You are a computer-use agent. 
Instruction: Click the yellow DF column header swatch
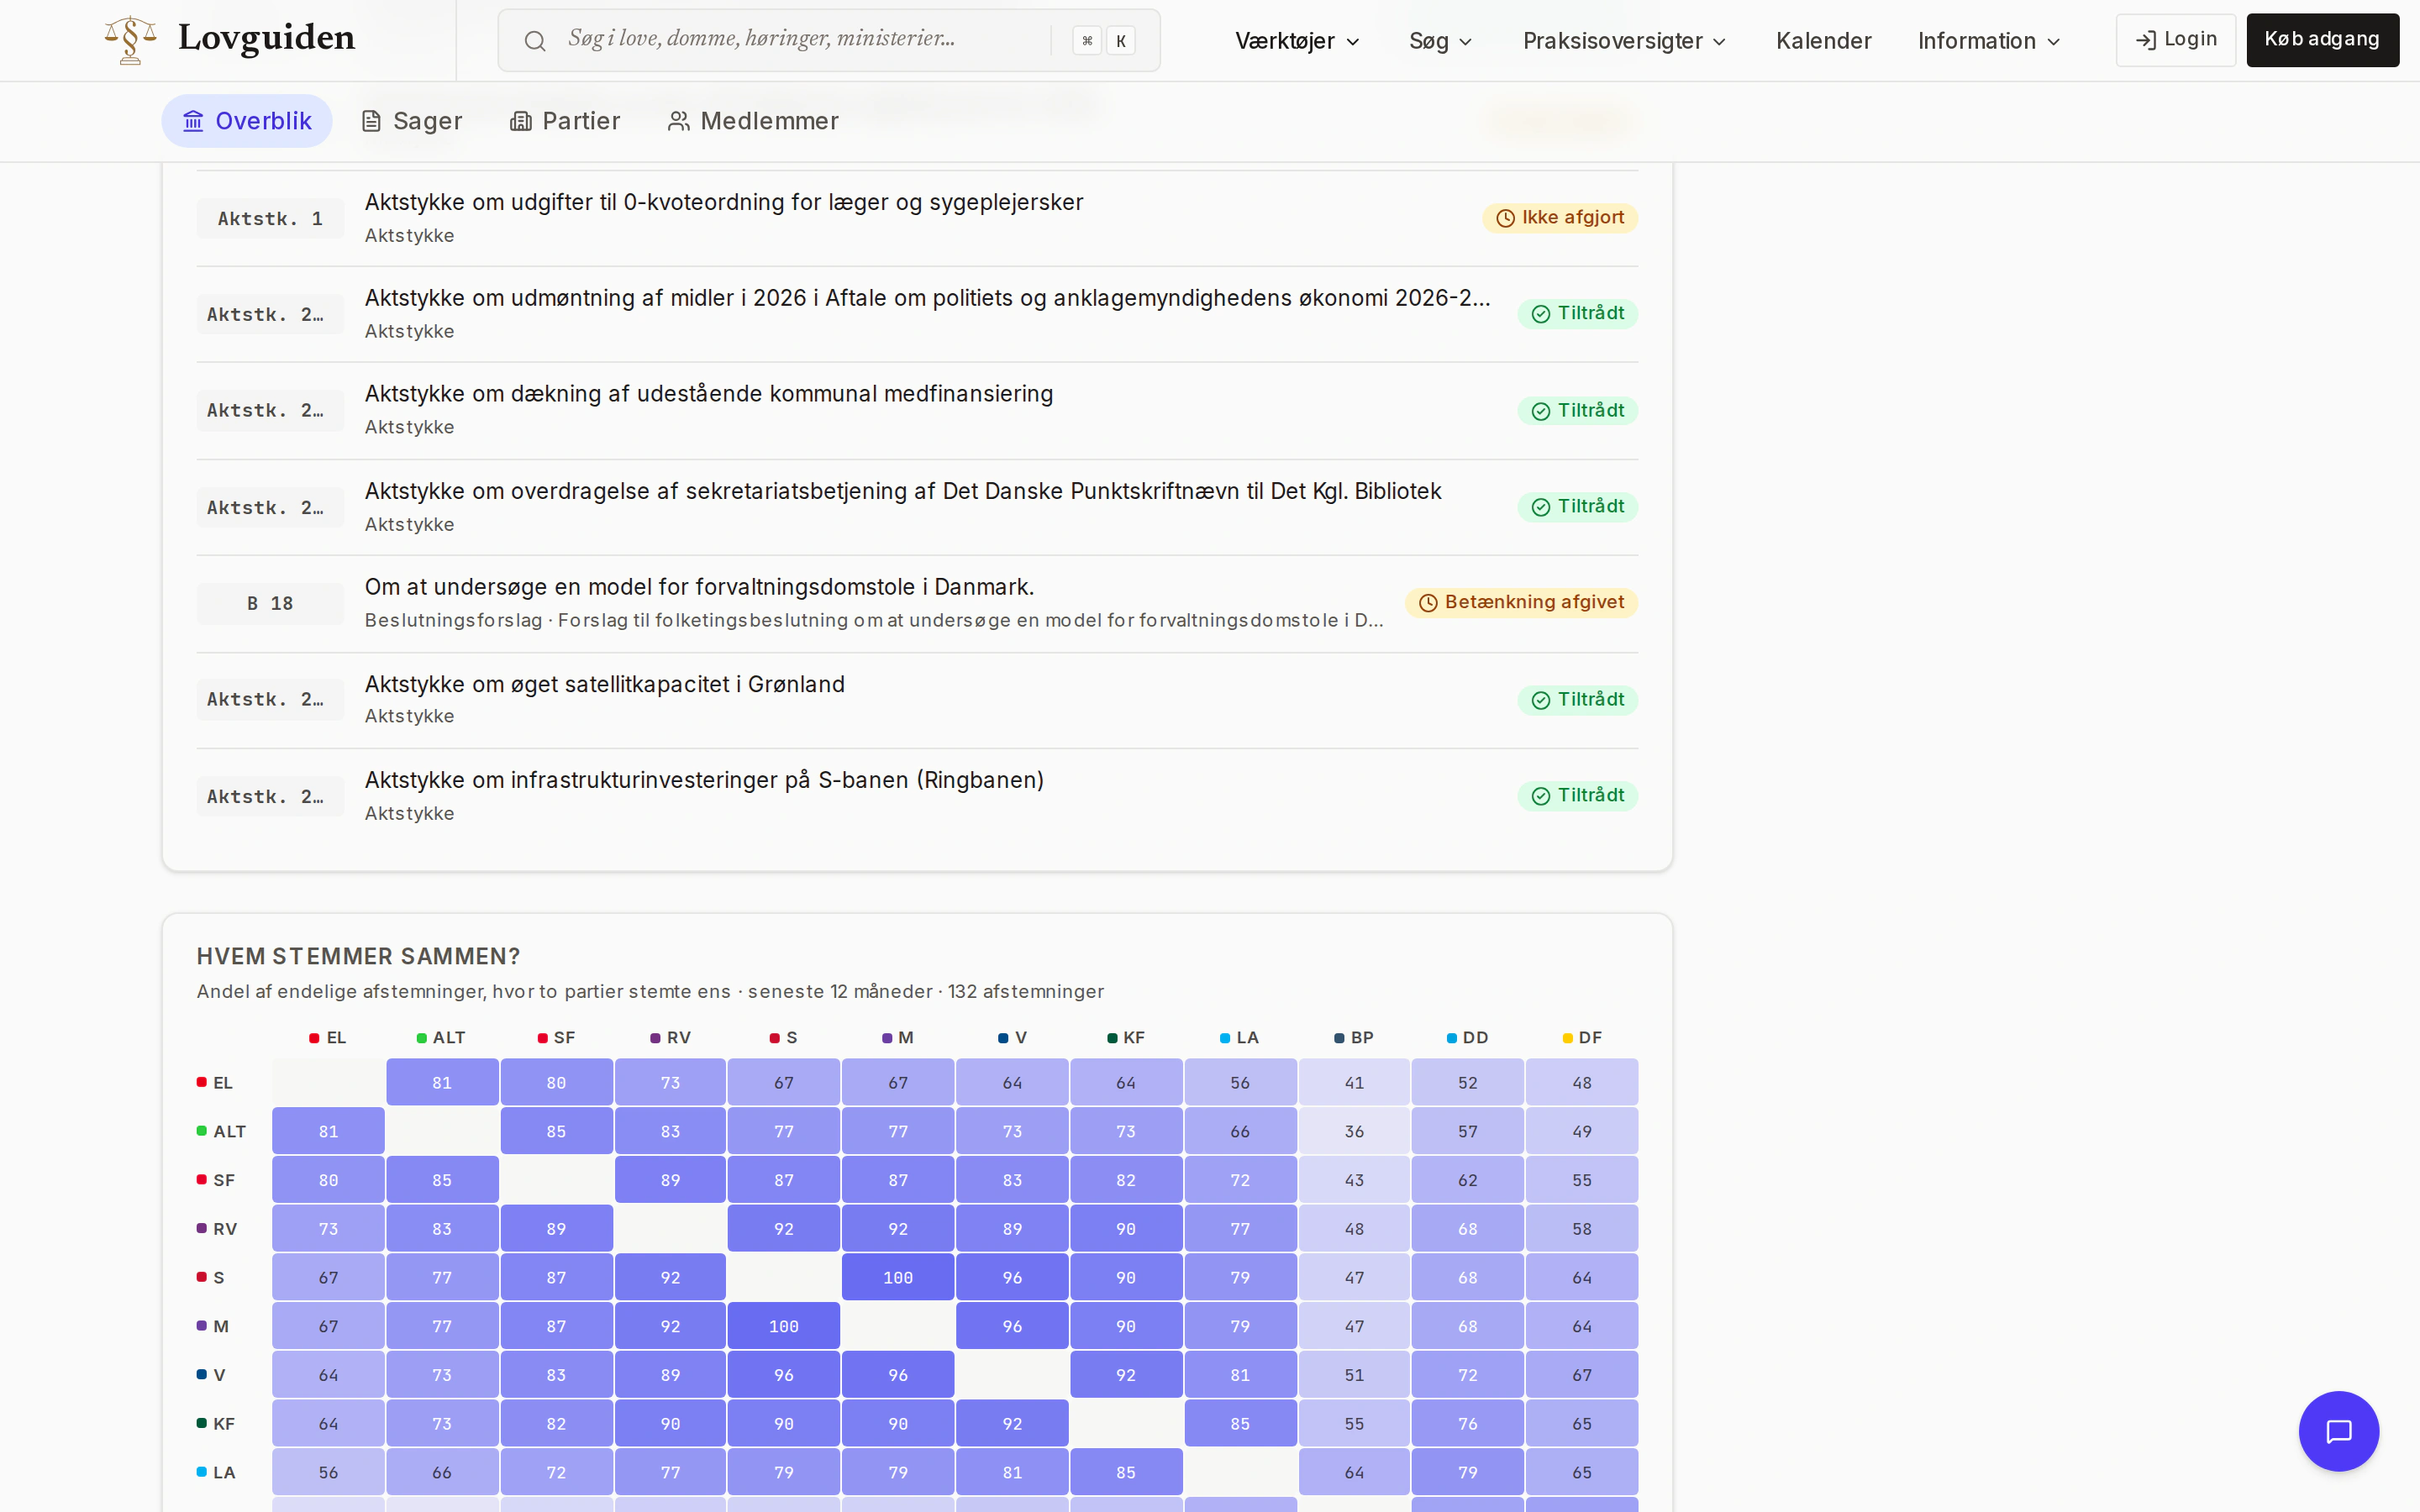1568,1038
